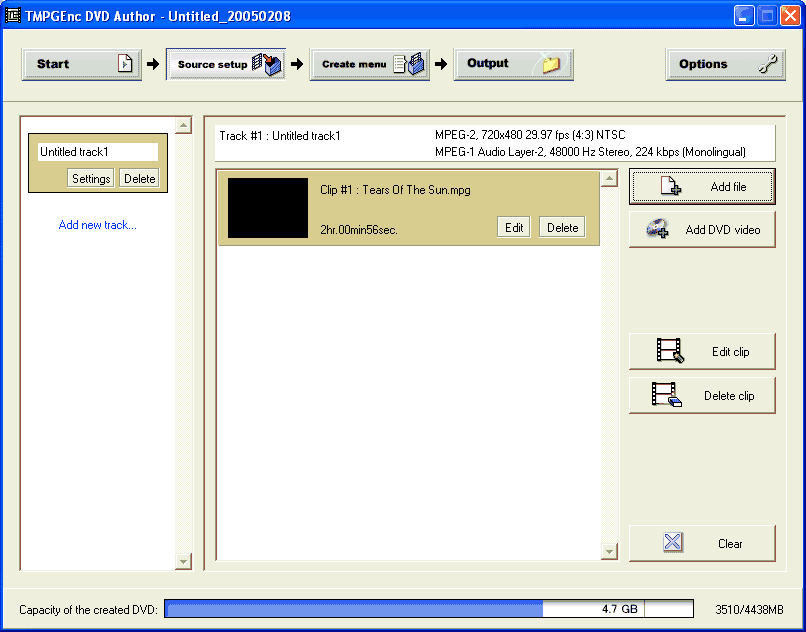The height and width of the screenshot is (632, 806).
Task: Click the clip duration 2hr.00min56sec.
Action: pyautogui.click(x=359, y=230)
